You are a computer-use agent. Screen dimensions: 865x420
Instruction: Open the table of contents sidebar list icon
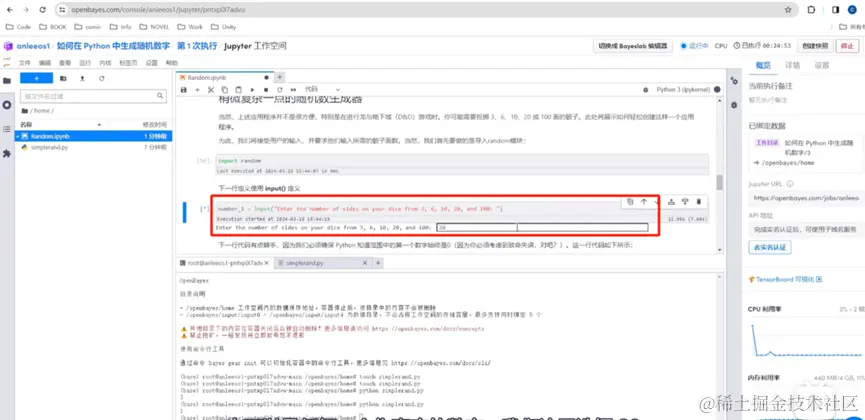tap(7, 129)
